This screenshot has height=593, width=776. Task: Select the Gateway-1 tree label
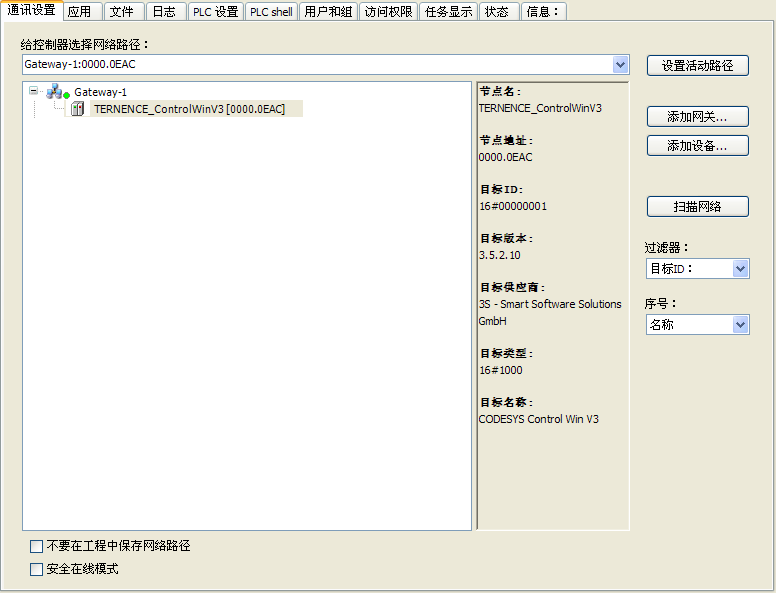pos(100,92)
